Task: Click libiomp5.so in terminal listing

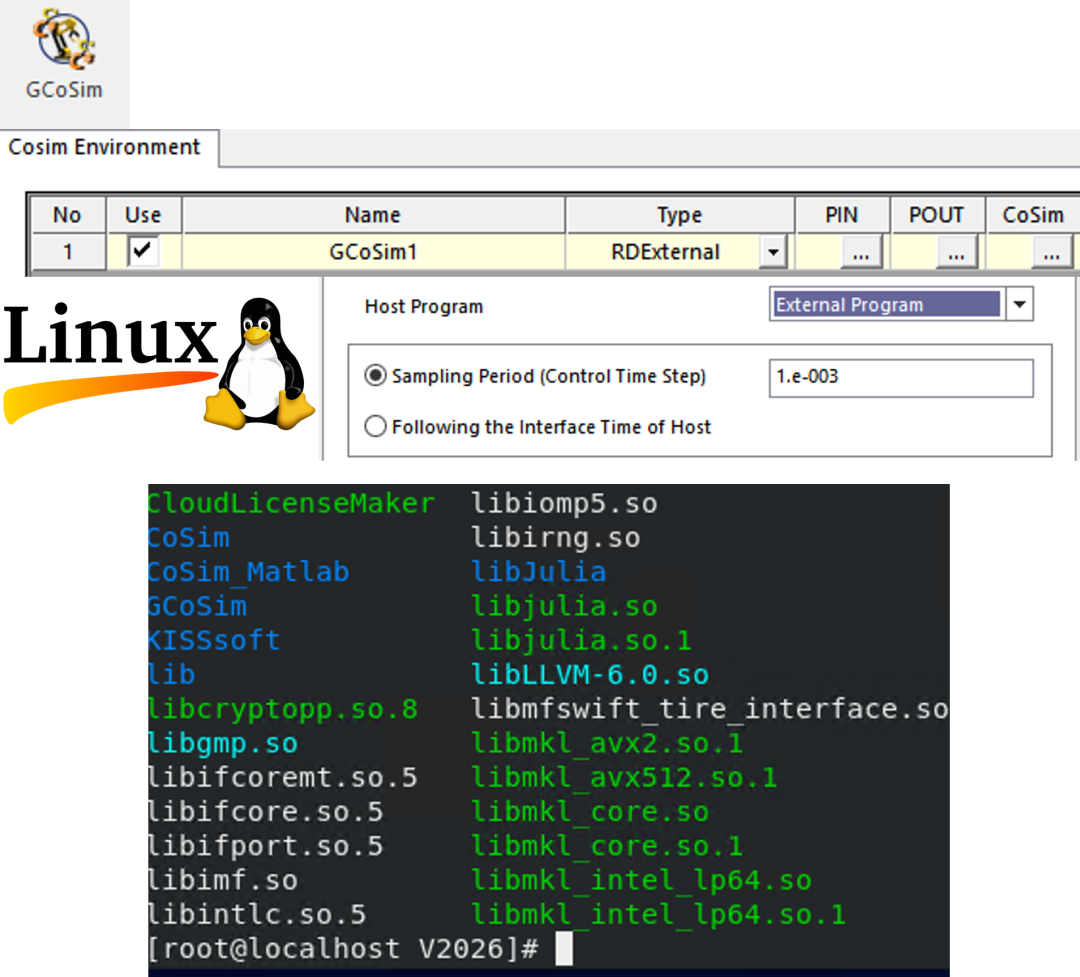Action: (564, 503)
